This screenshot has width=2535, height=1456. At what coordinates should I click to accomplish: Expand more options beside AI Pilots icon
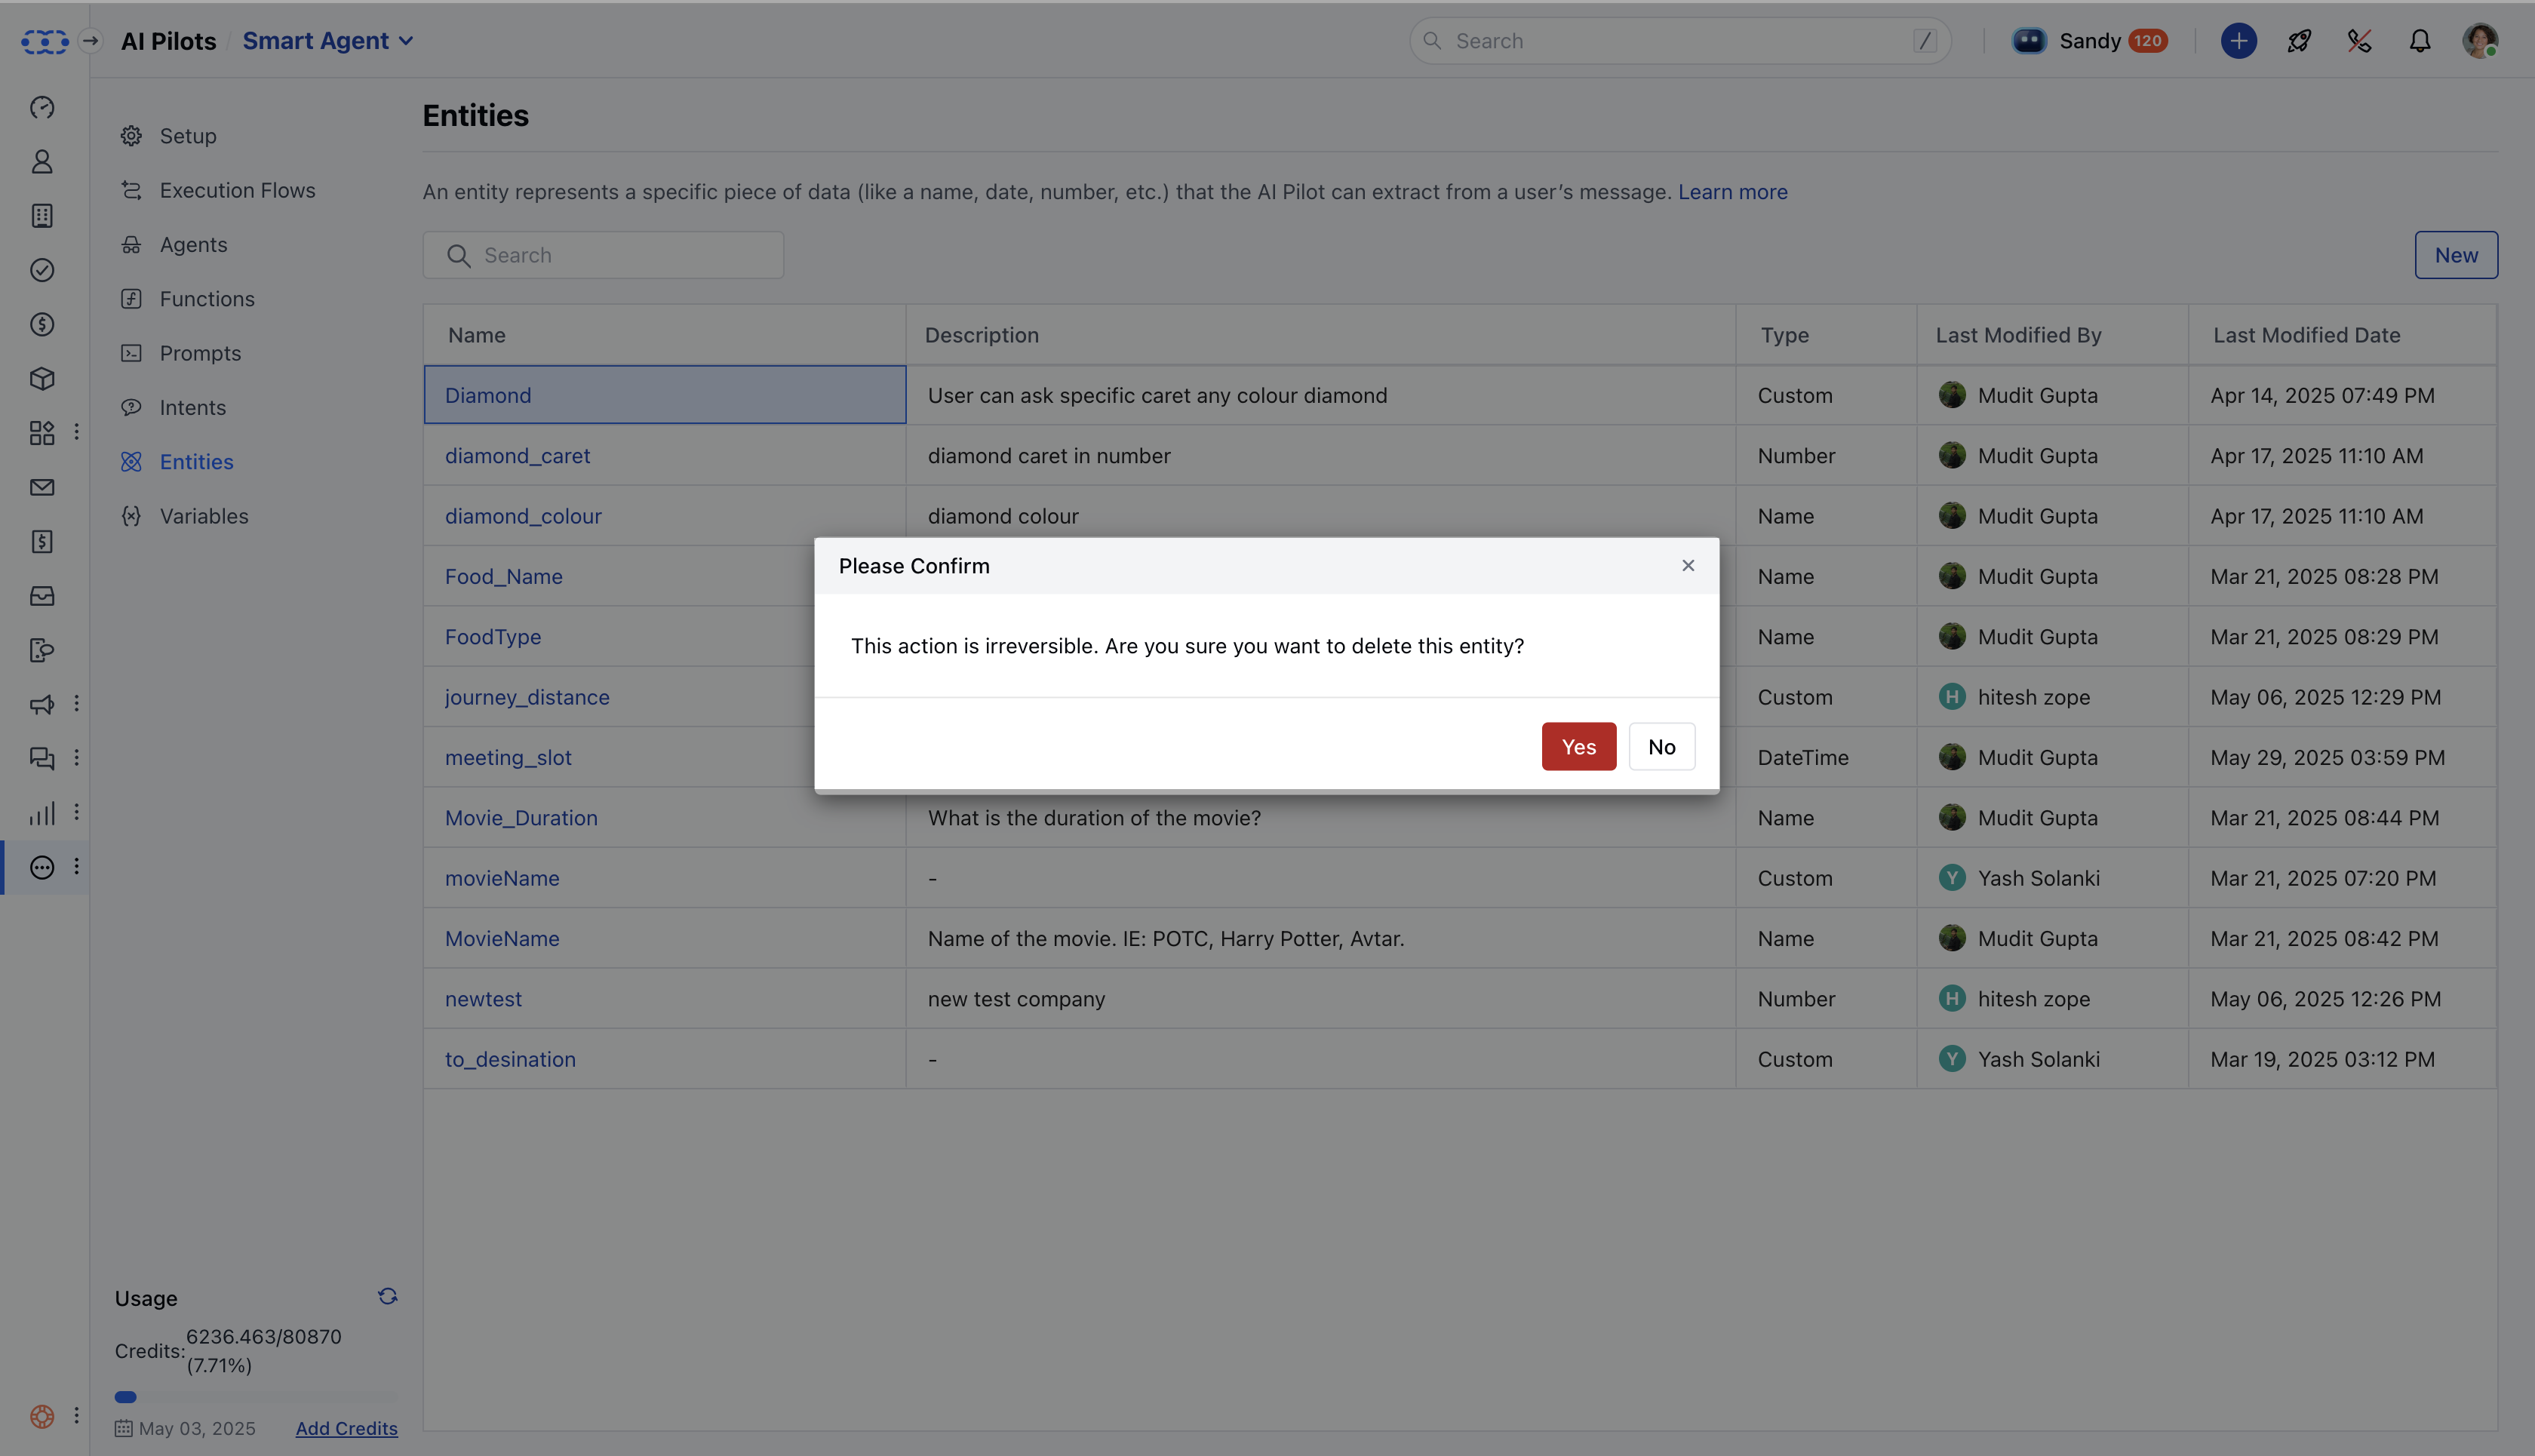point(76,866)
